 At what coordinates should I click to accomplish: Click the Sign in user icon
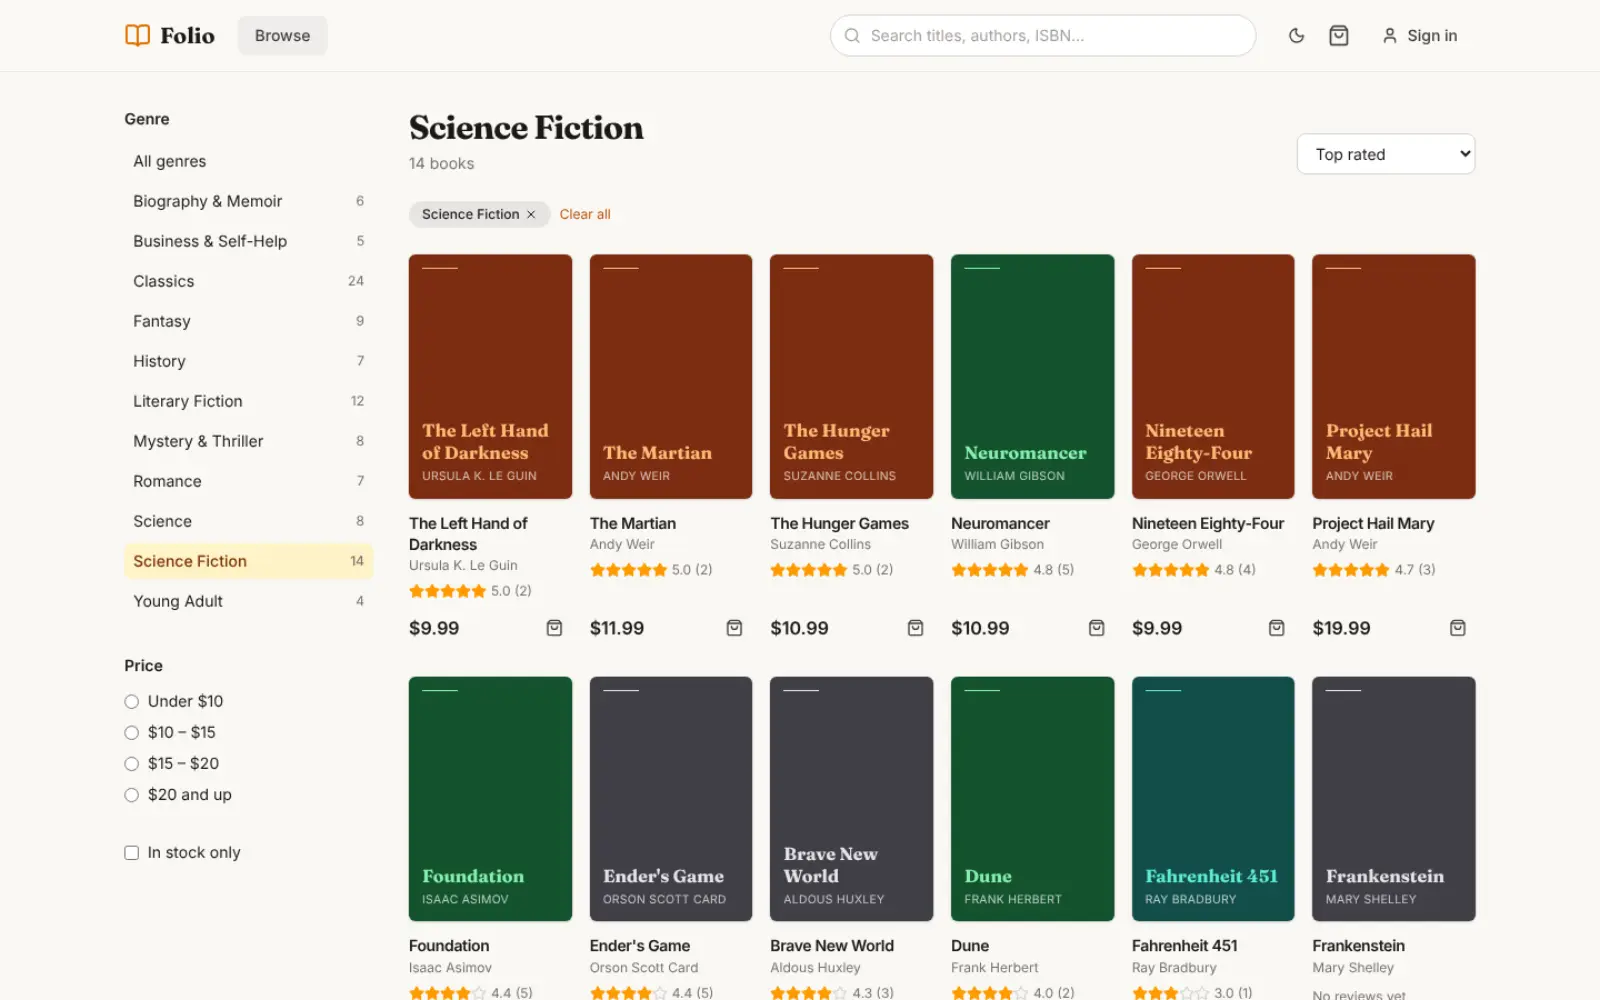1389,36
